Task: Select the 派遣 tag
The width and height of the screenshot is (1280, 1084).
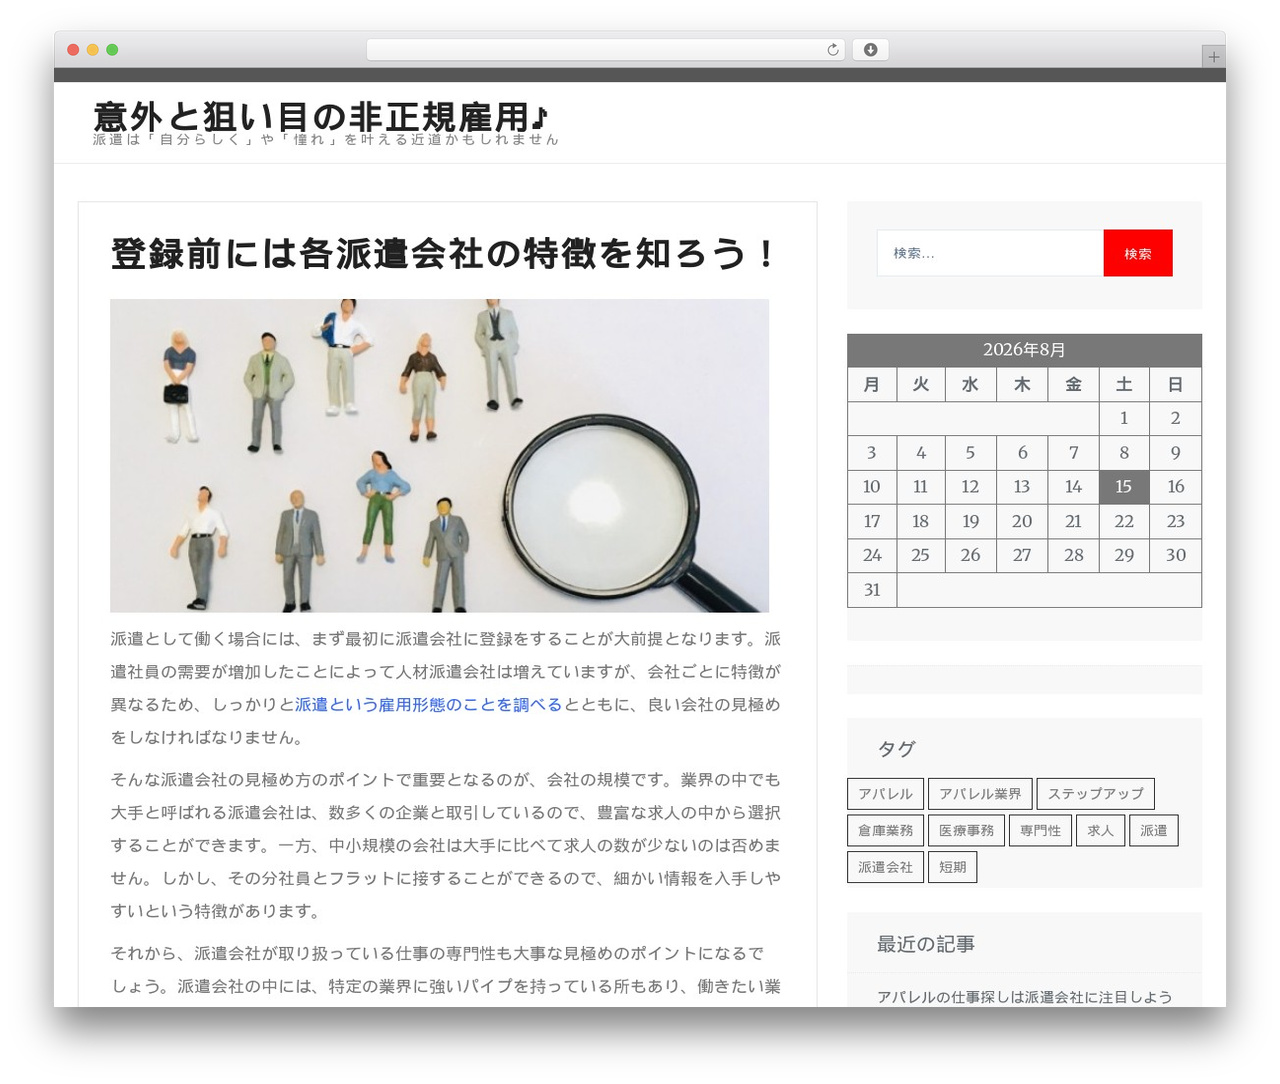Action: [1153, 831]
